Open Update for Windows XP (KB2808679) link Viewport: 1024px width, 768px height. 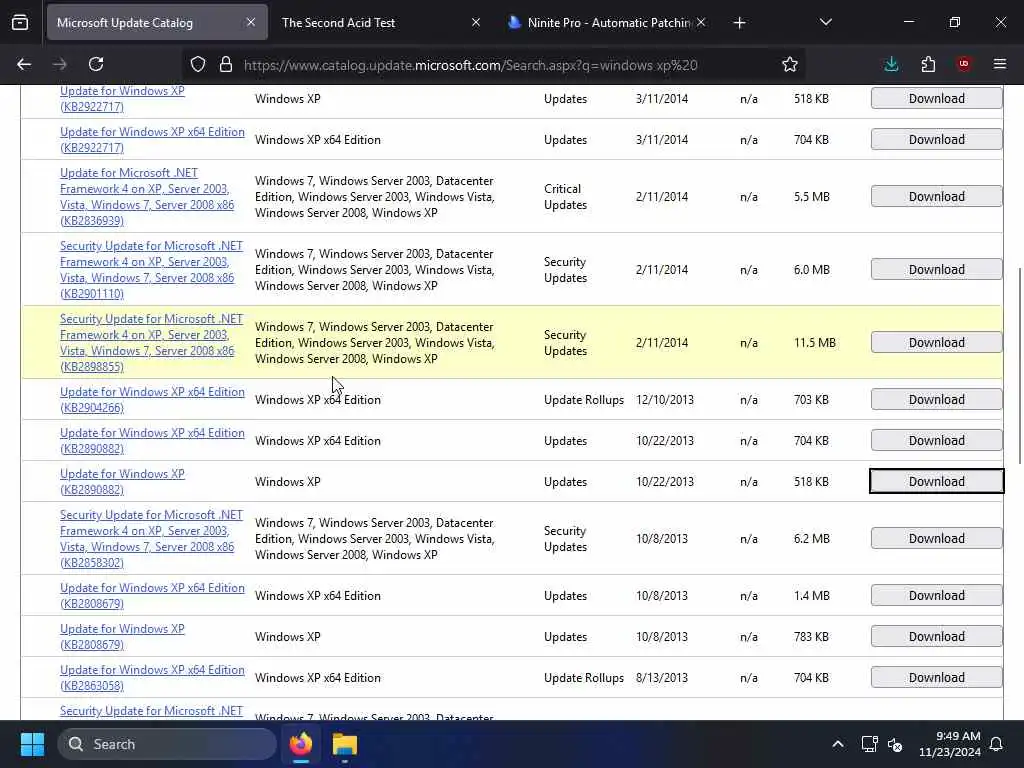[x=122, y=637]
